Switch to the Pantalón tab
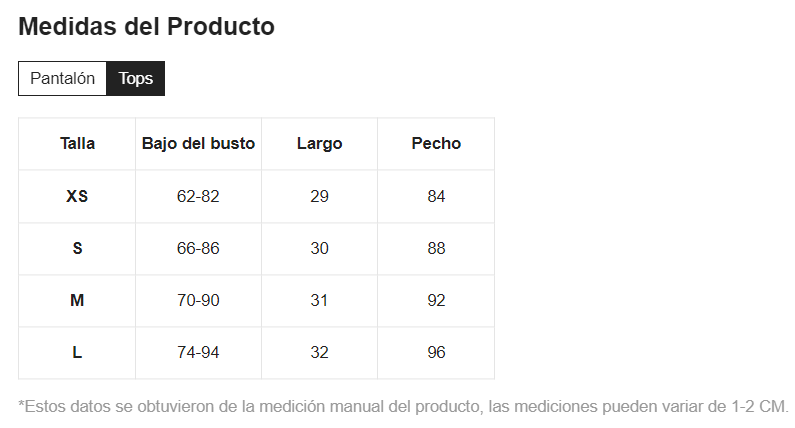The height and width of the screenshot is (428, 795). (62, 78)
